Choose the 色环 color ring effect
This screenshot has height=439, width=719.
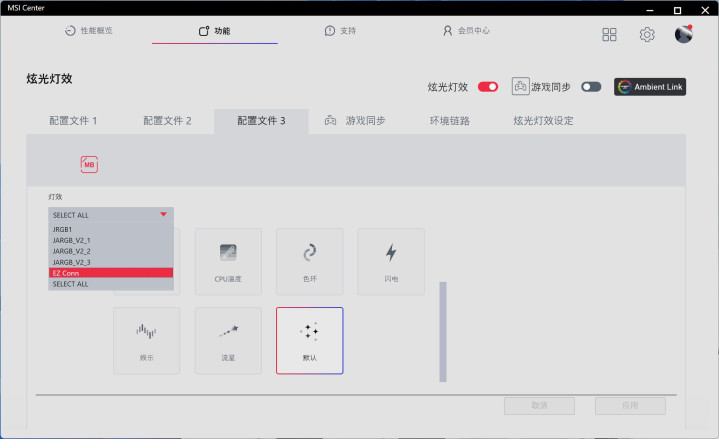coord(310,261)
